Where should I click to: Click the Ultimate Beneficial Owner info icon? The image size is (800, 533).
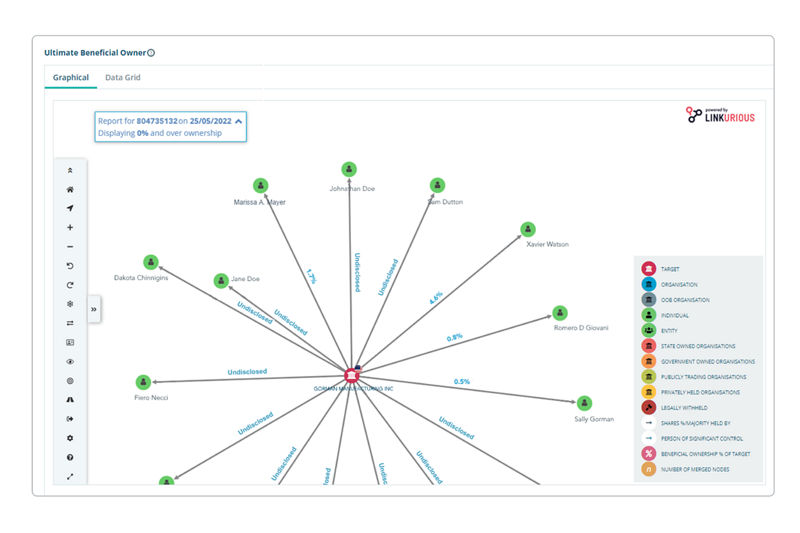pyautogui.click(x=151, y=52)
